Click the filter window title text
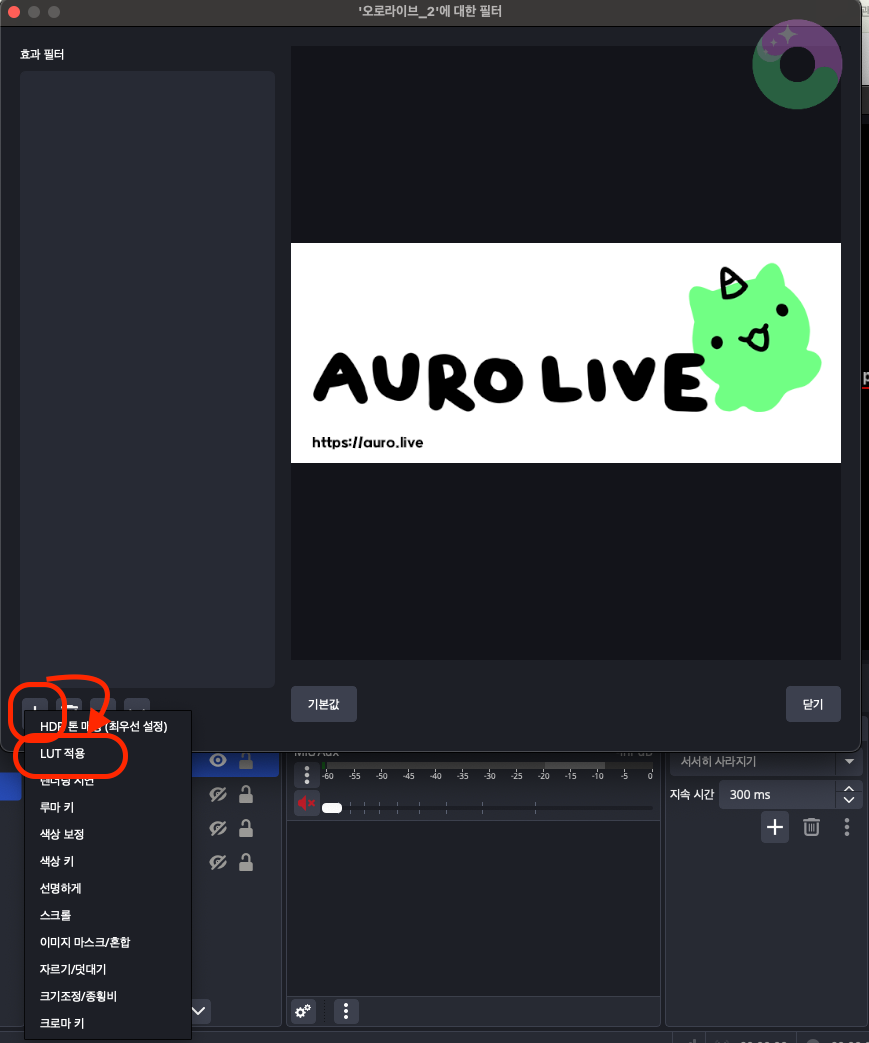 tap(430, 11)
